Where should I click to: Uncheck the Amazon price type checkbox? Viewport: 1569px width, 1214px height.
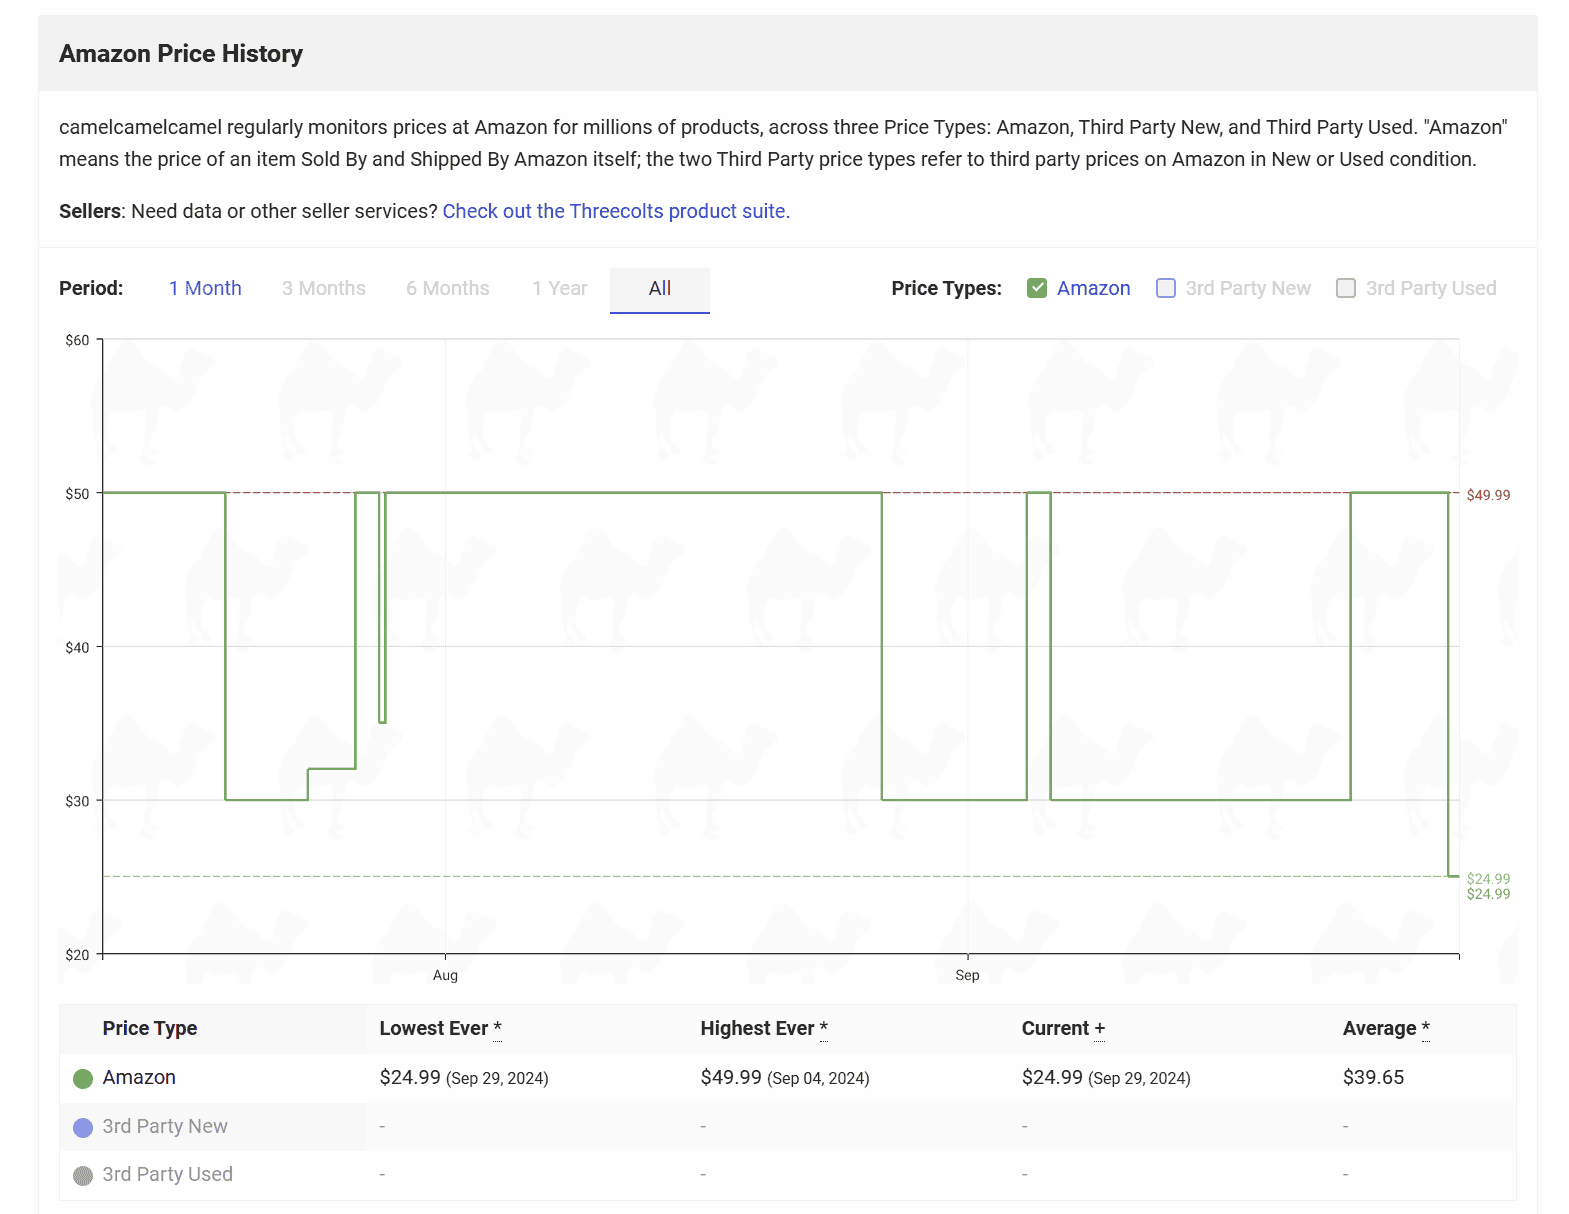tap(1037, 288)
